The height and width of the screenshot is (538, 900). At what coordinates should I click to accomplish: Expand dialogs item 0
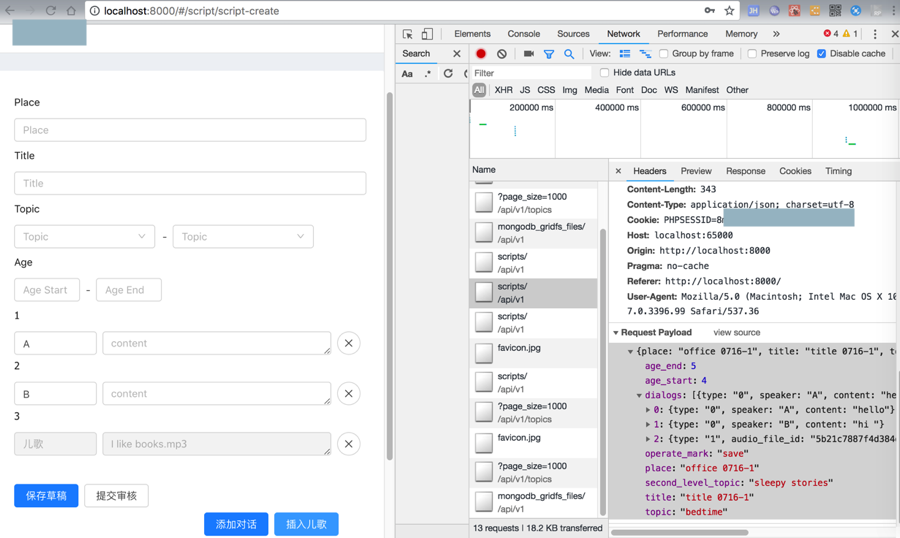click(648, 410)
